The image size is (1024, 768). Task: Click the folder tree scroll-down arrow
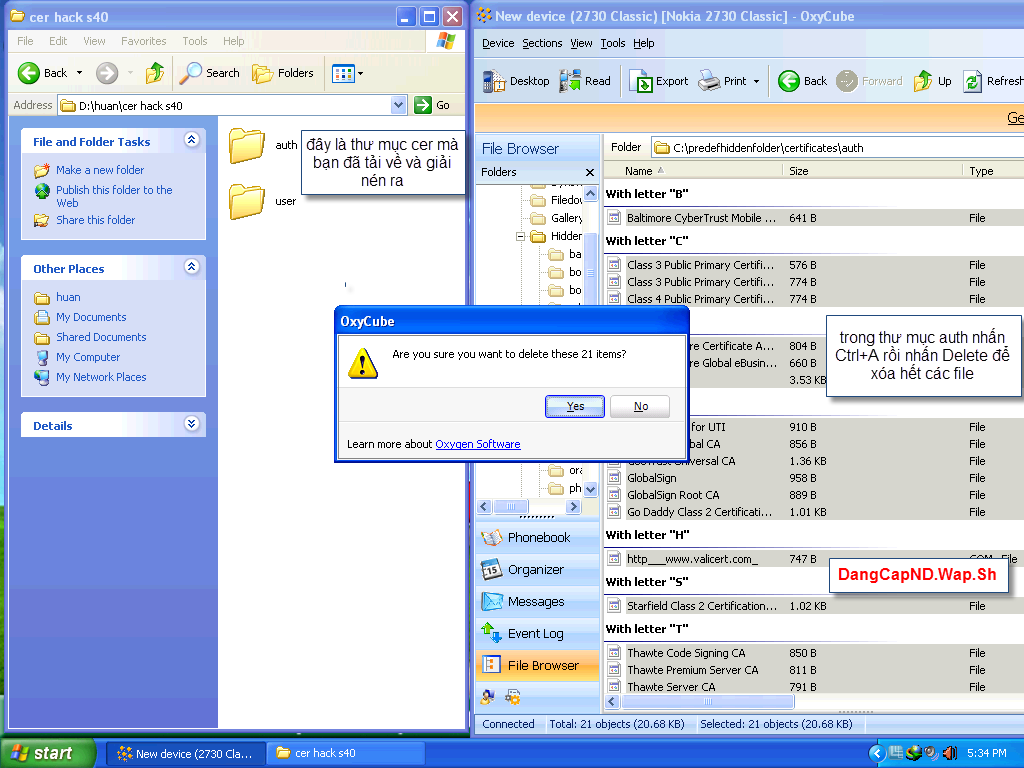[590, 488]
